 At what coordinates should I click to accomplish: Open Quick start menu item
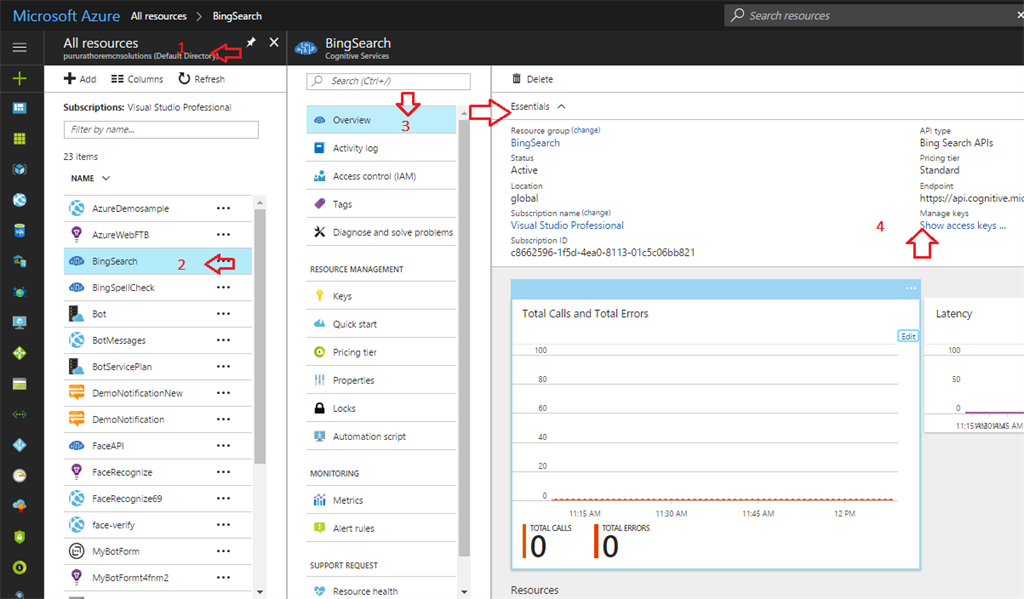pos(381,324)
